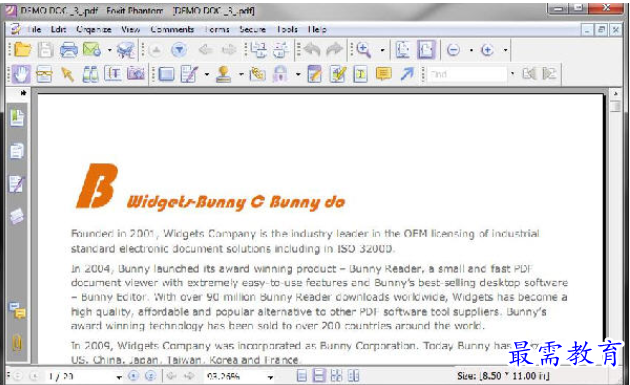Image resolution: width=630 pixels, height=385 pixels.
Task: Click the Zoom In plus circle icon
Action: click(487, 50)
